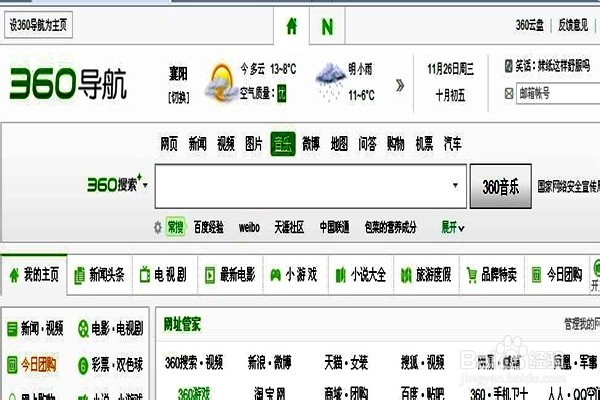The image size is (600, 400).
Task: Expand the 展开 frequent searches list
Action: (x=453, y=228)
